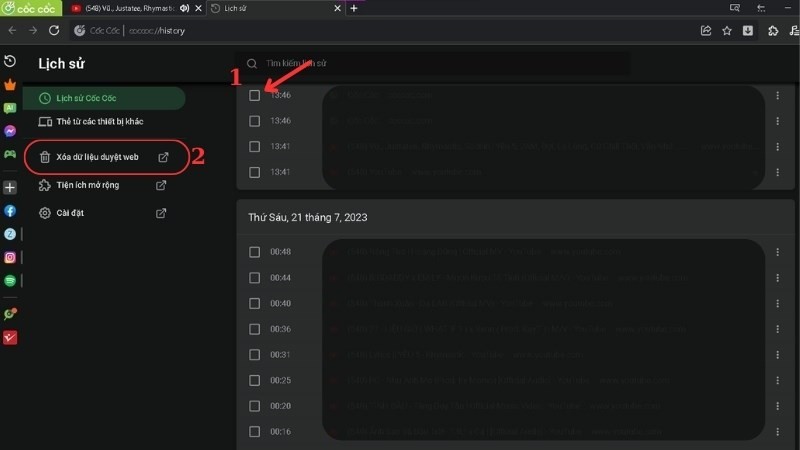800x450 pixels.
Task: Open the extensions puzzle icon in toolbar
Action: click(773, 31)
